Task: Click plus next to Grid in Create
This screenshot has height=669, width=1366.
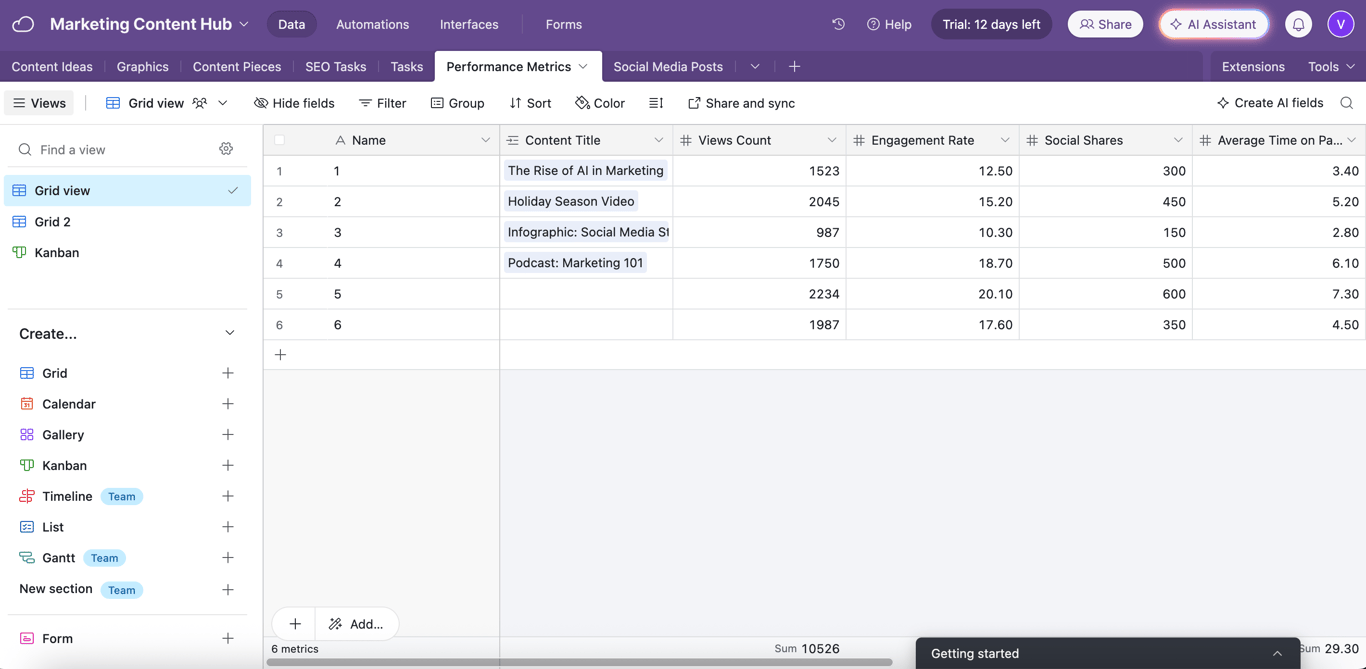Action: point(228,373)
